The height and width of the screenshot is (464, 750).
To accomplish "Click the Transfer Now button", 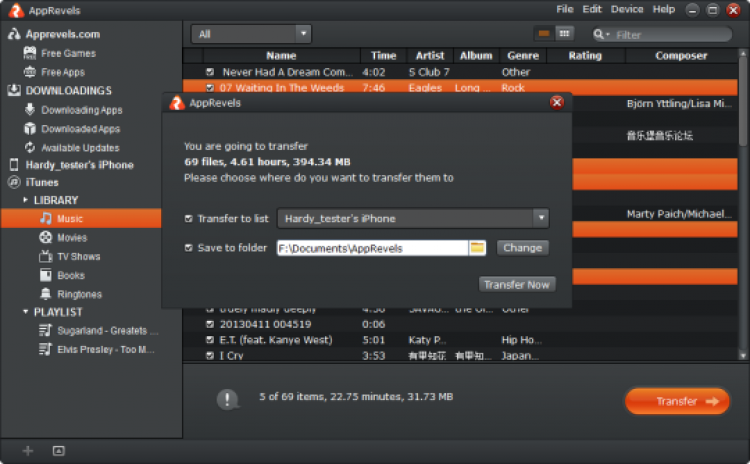I will coord(517,285).
